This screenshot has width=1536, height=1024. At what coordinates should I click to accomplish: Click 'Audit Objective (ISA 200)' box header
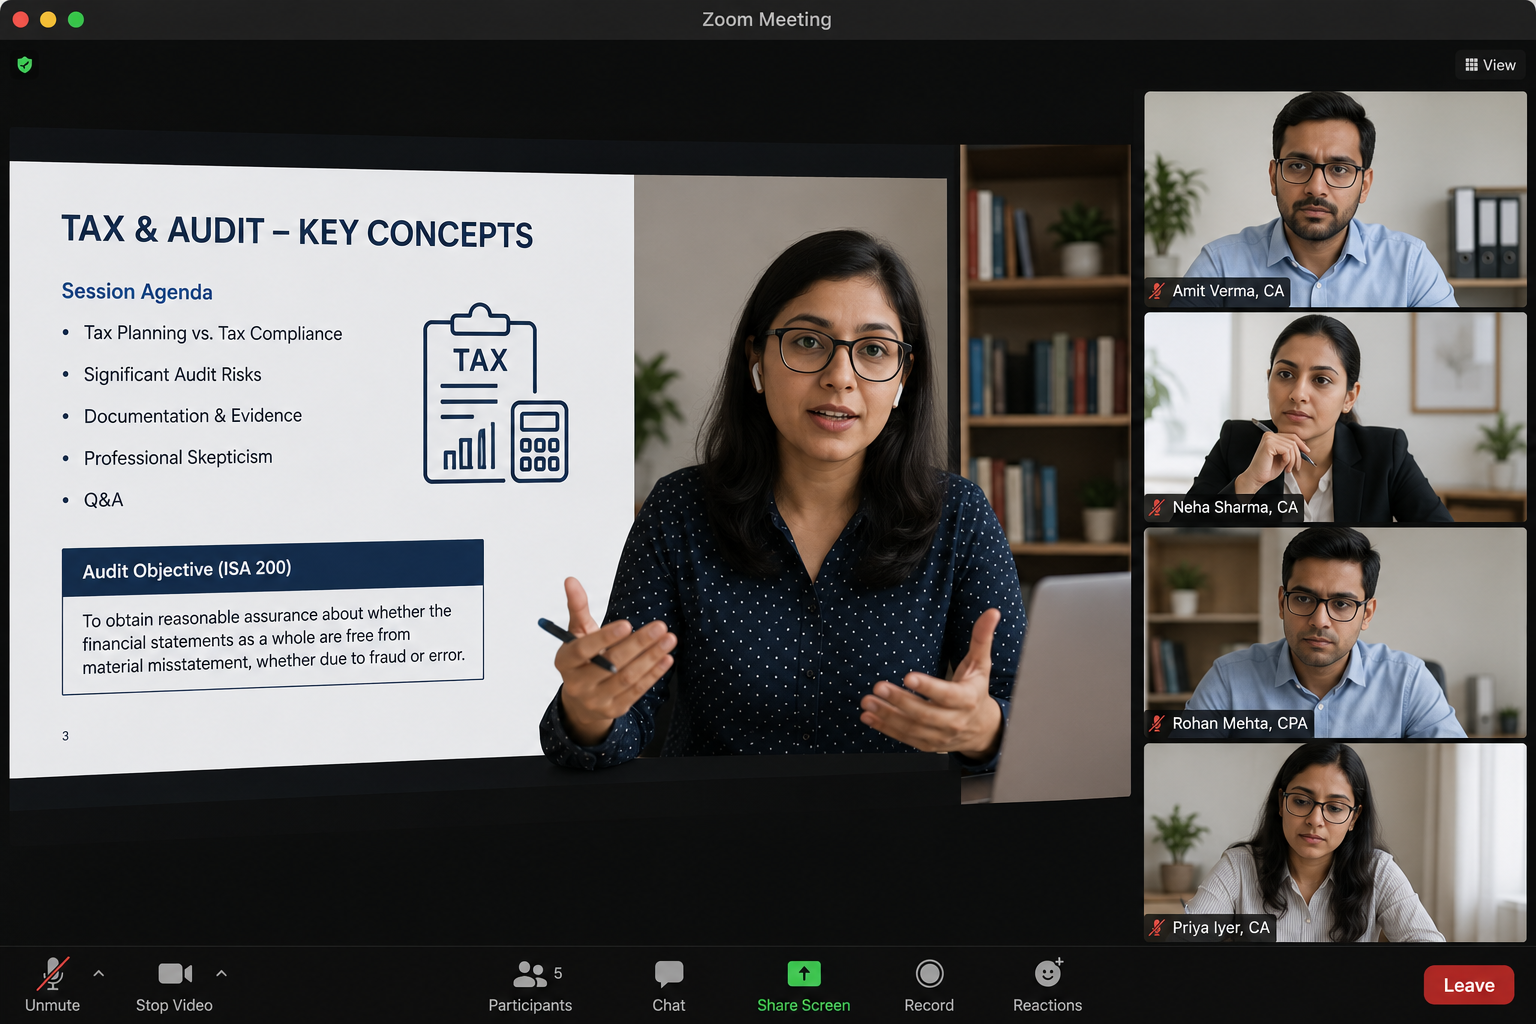click(x=273, y=569)
